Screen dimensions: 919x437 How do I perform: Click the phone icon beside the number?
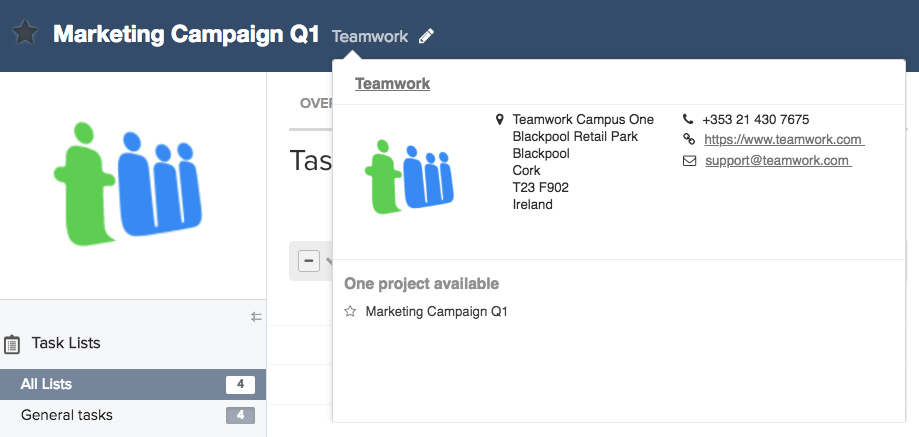[688, 120]
